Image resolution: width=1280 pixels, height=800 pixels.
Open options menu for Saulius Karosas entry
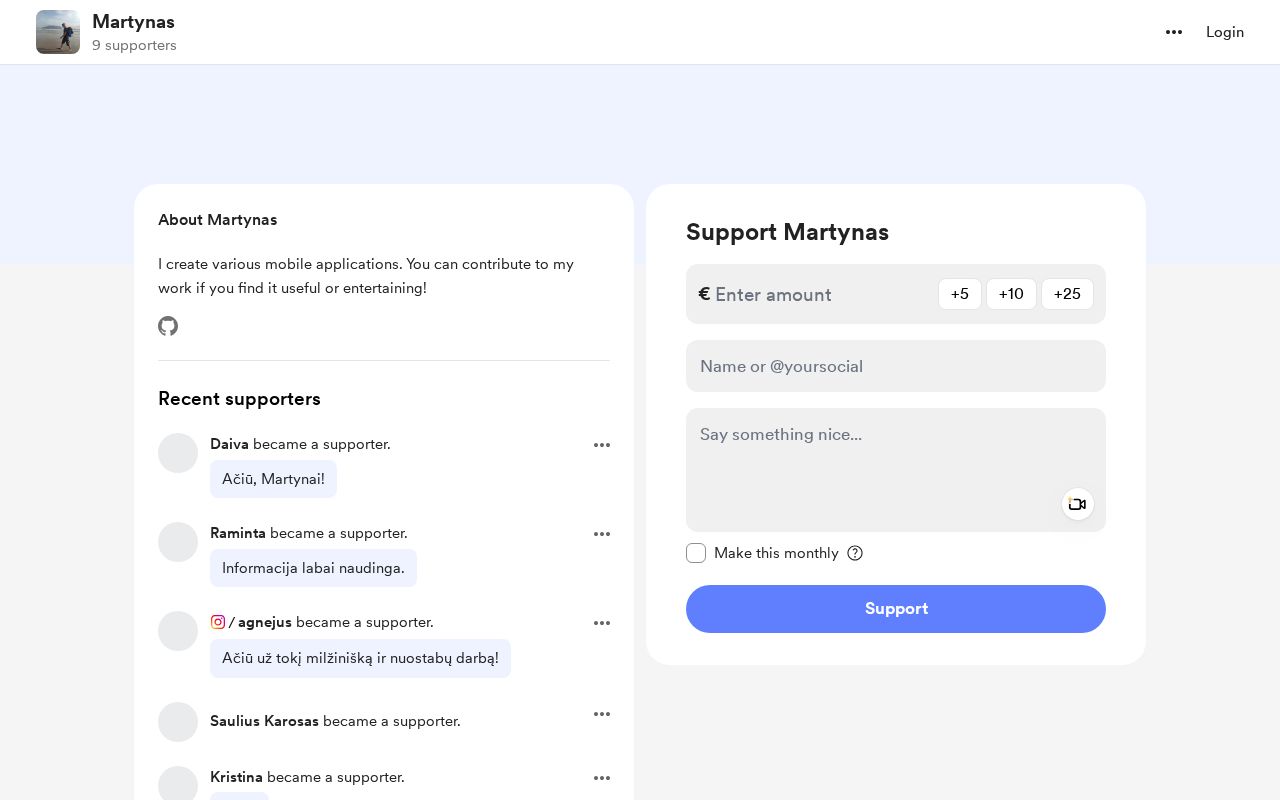(602, 714)
